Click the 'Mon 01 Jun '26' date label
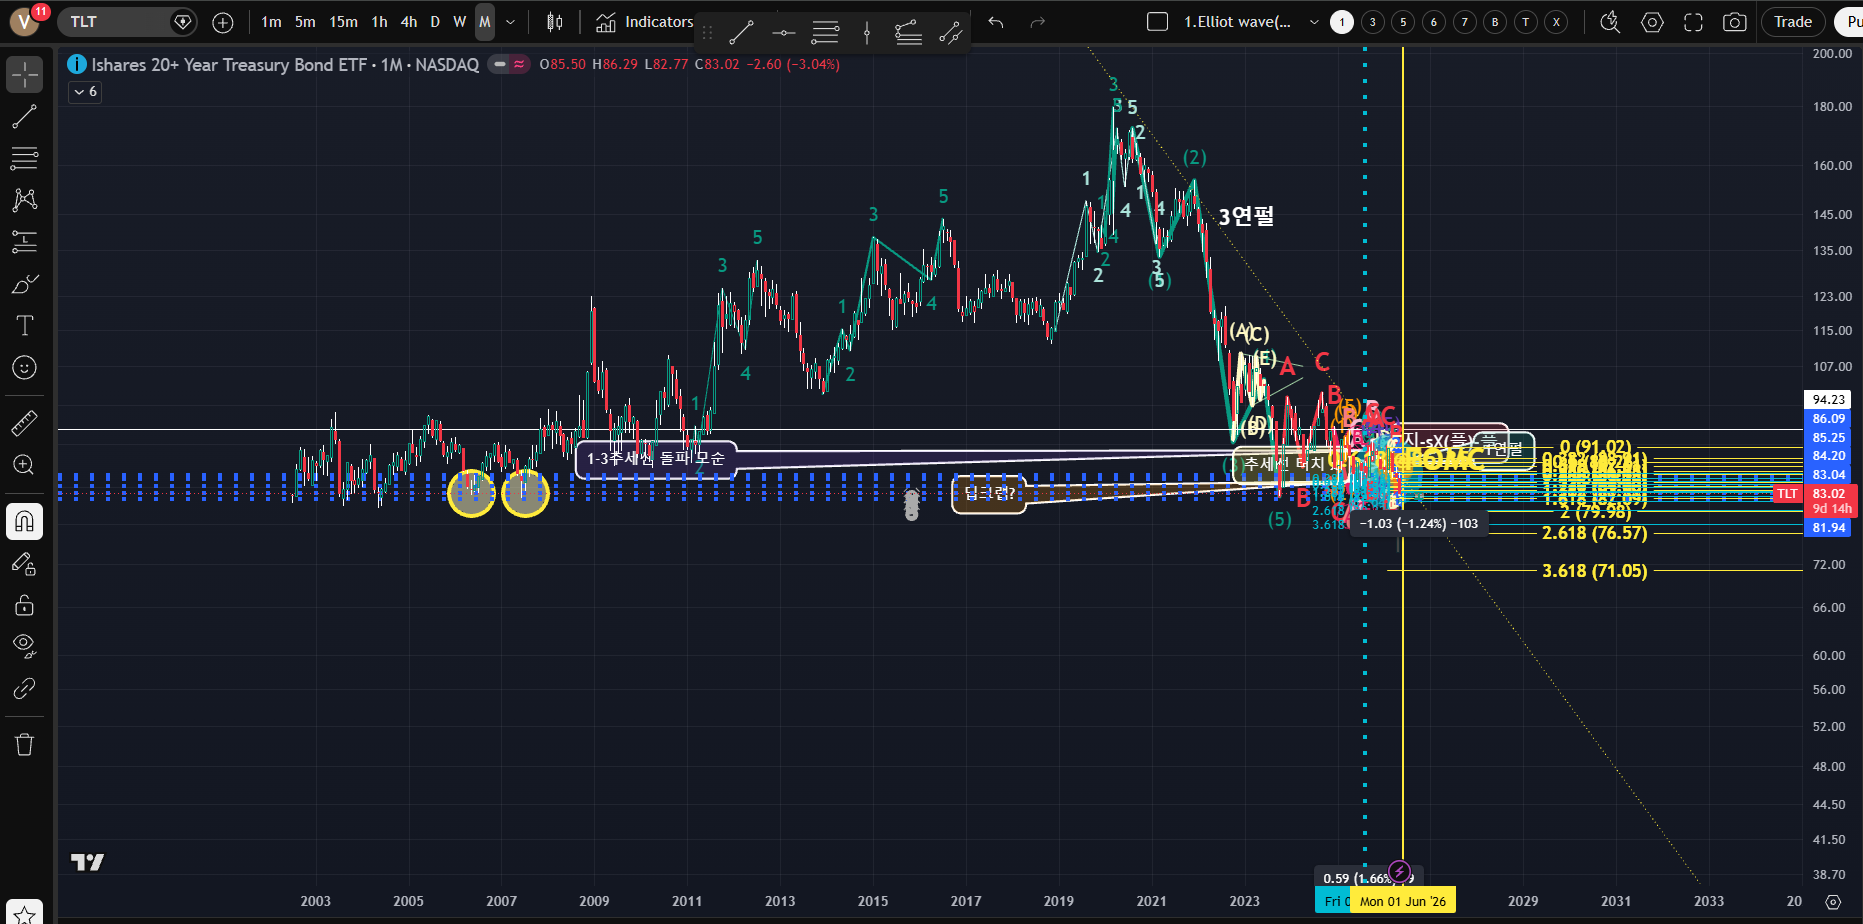1863x924 pixels. tap(1402, 901)
